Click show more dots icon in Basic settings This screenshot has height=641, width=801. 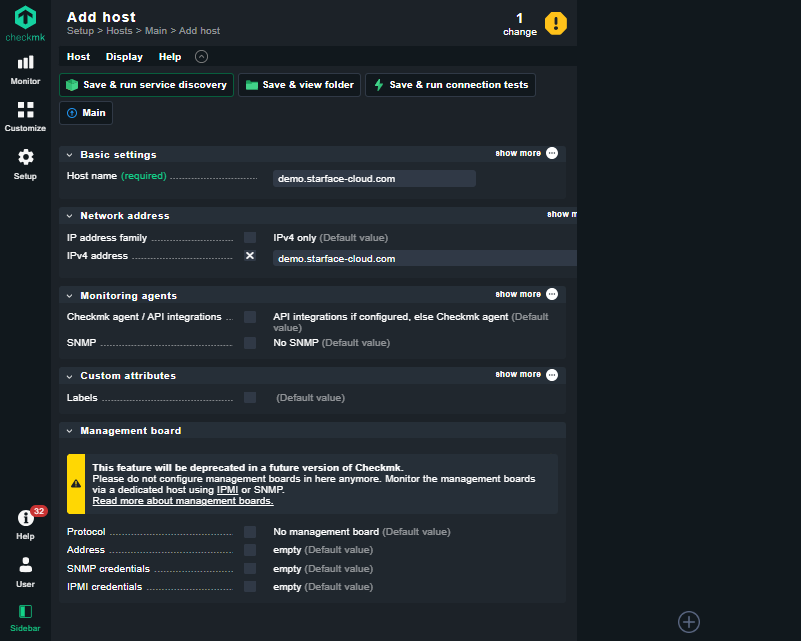tap(552, 153)
